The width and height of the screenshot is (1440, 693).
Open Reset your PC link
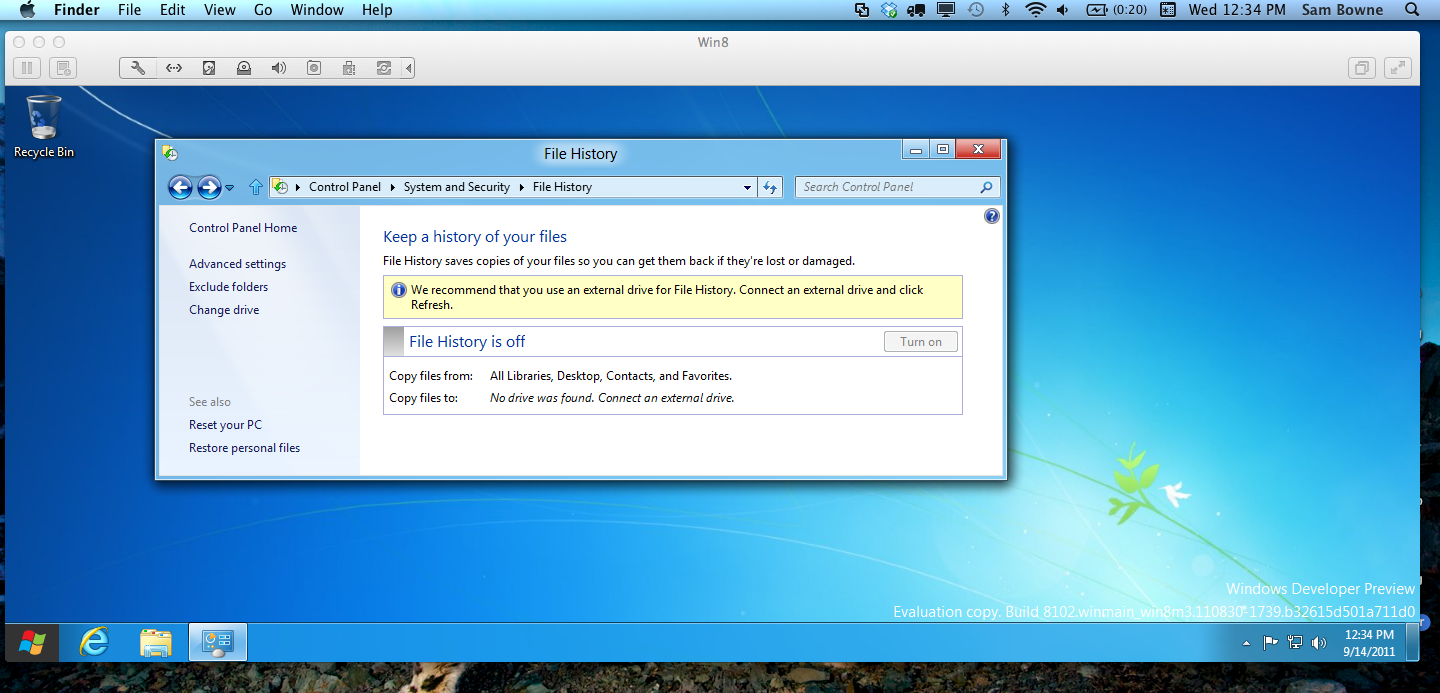tap(225, 425)
